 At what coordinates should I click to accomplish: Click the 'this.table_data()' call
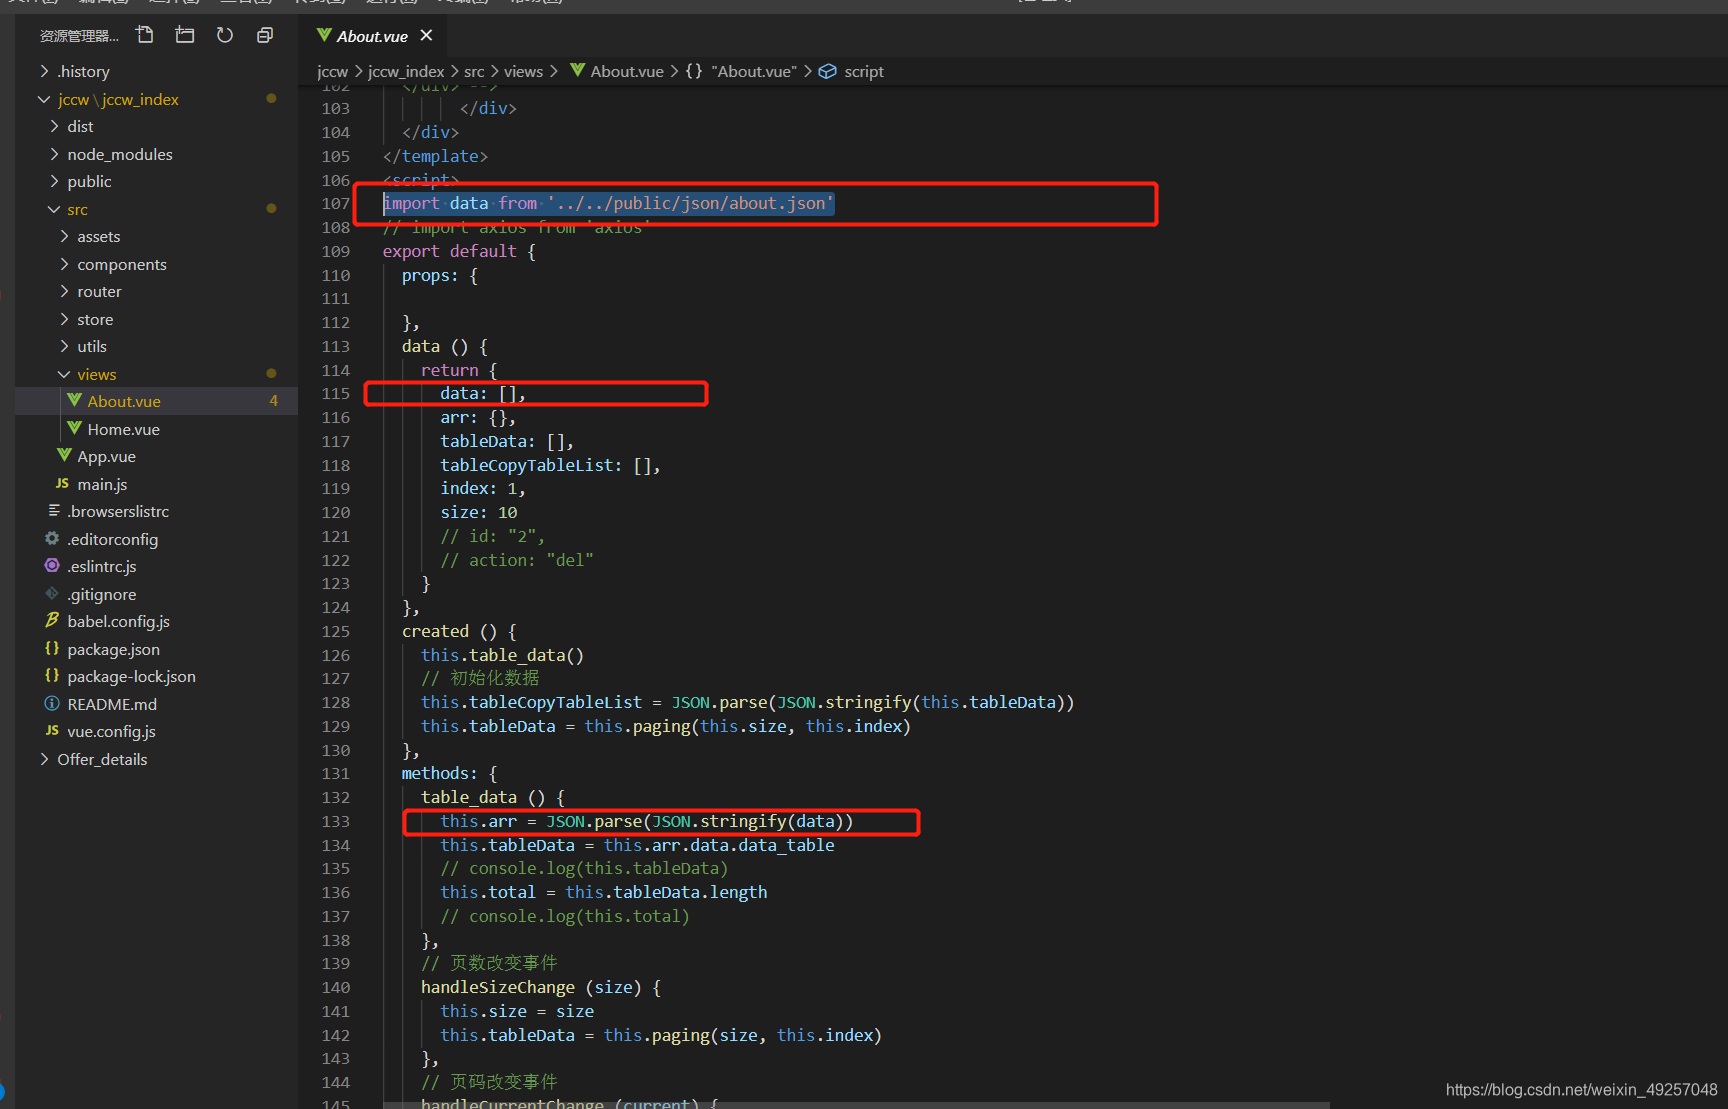click(502, 655)
